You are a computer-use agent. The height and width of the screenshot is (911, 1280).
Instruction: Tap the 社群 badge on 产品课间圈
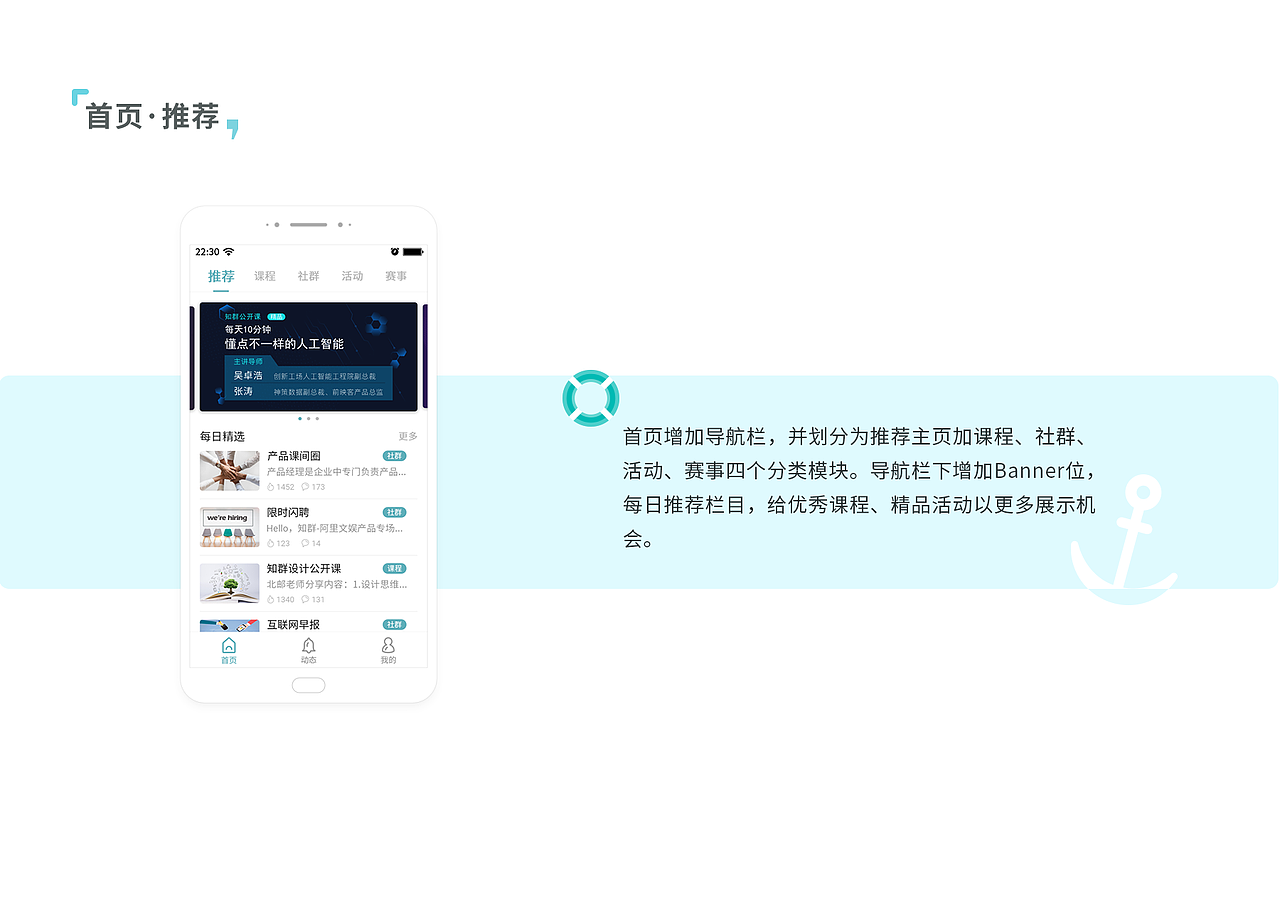pos(395,455)
